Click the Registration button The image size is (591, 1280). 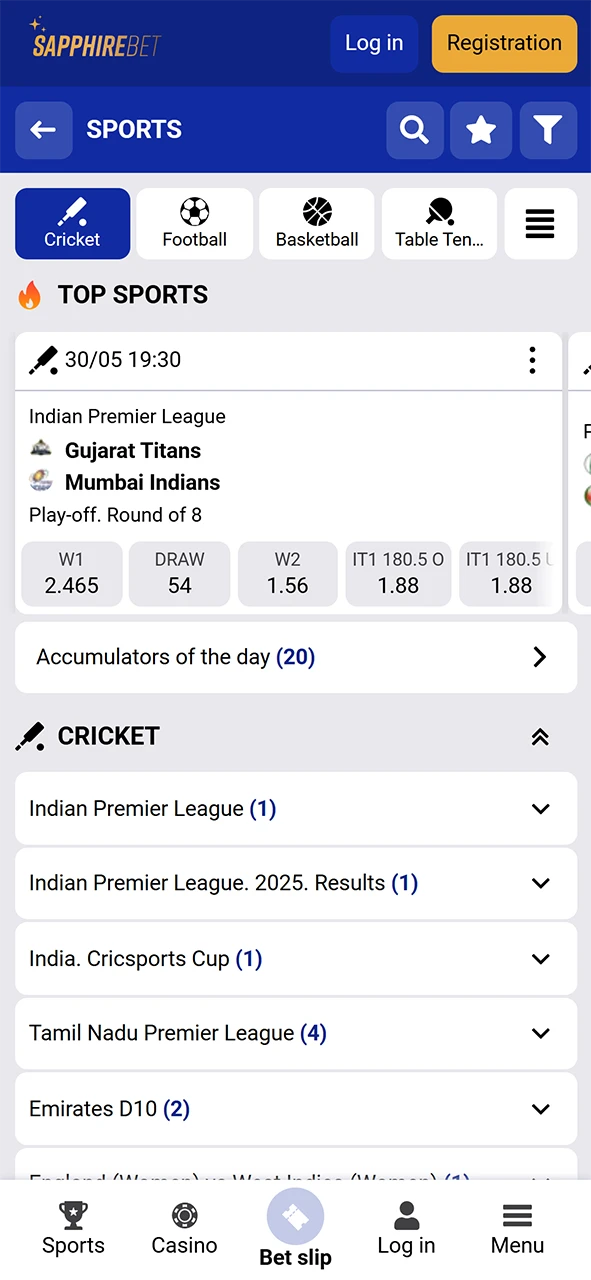[504, 43]
